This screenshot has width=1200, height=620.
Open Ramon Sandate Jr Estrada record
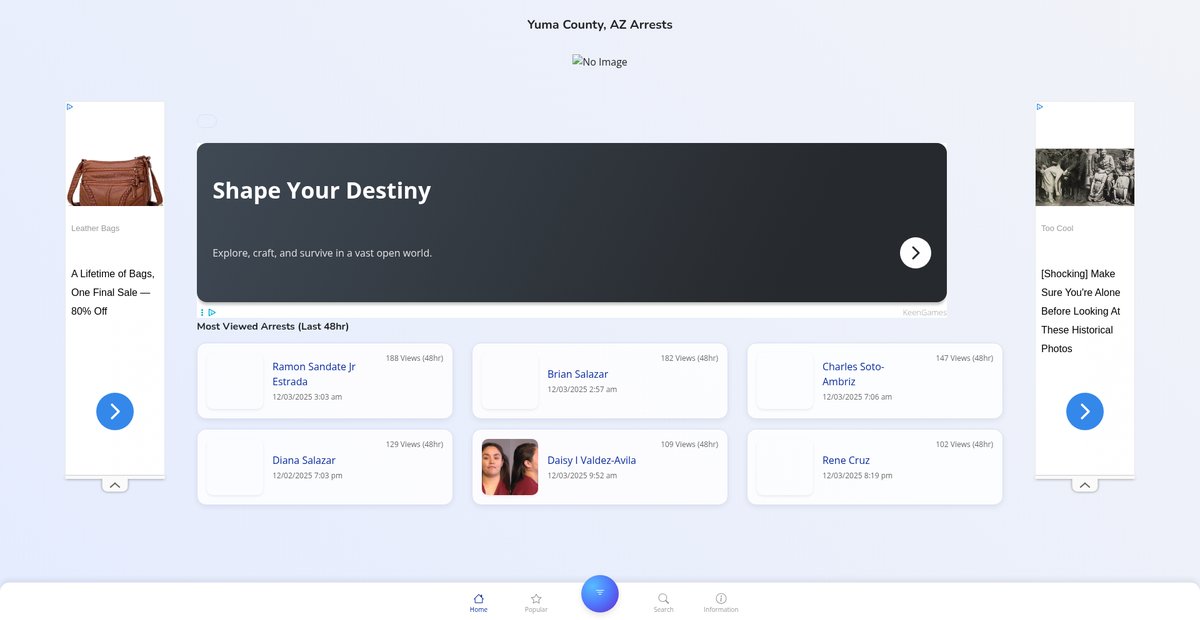tap(314, 374)
